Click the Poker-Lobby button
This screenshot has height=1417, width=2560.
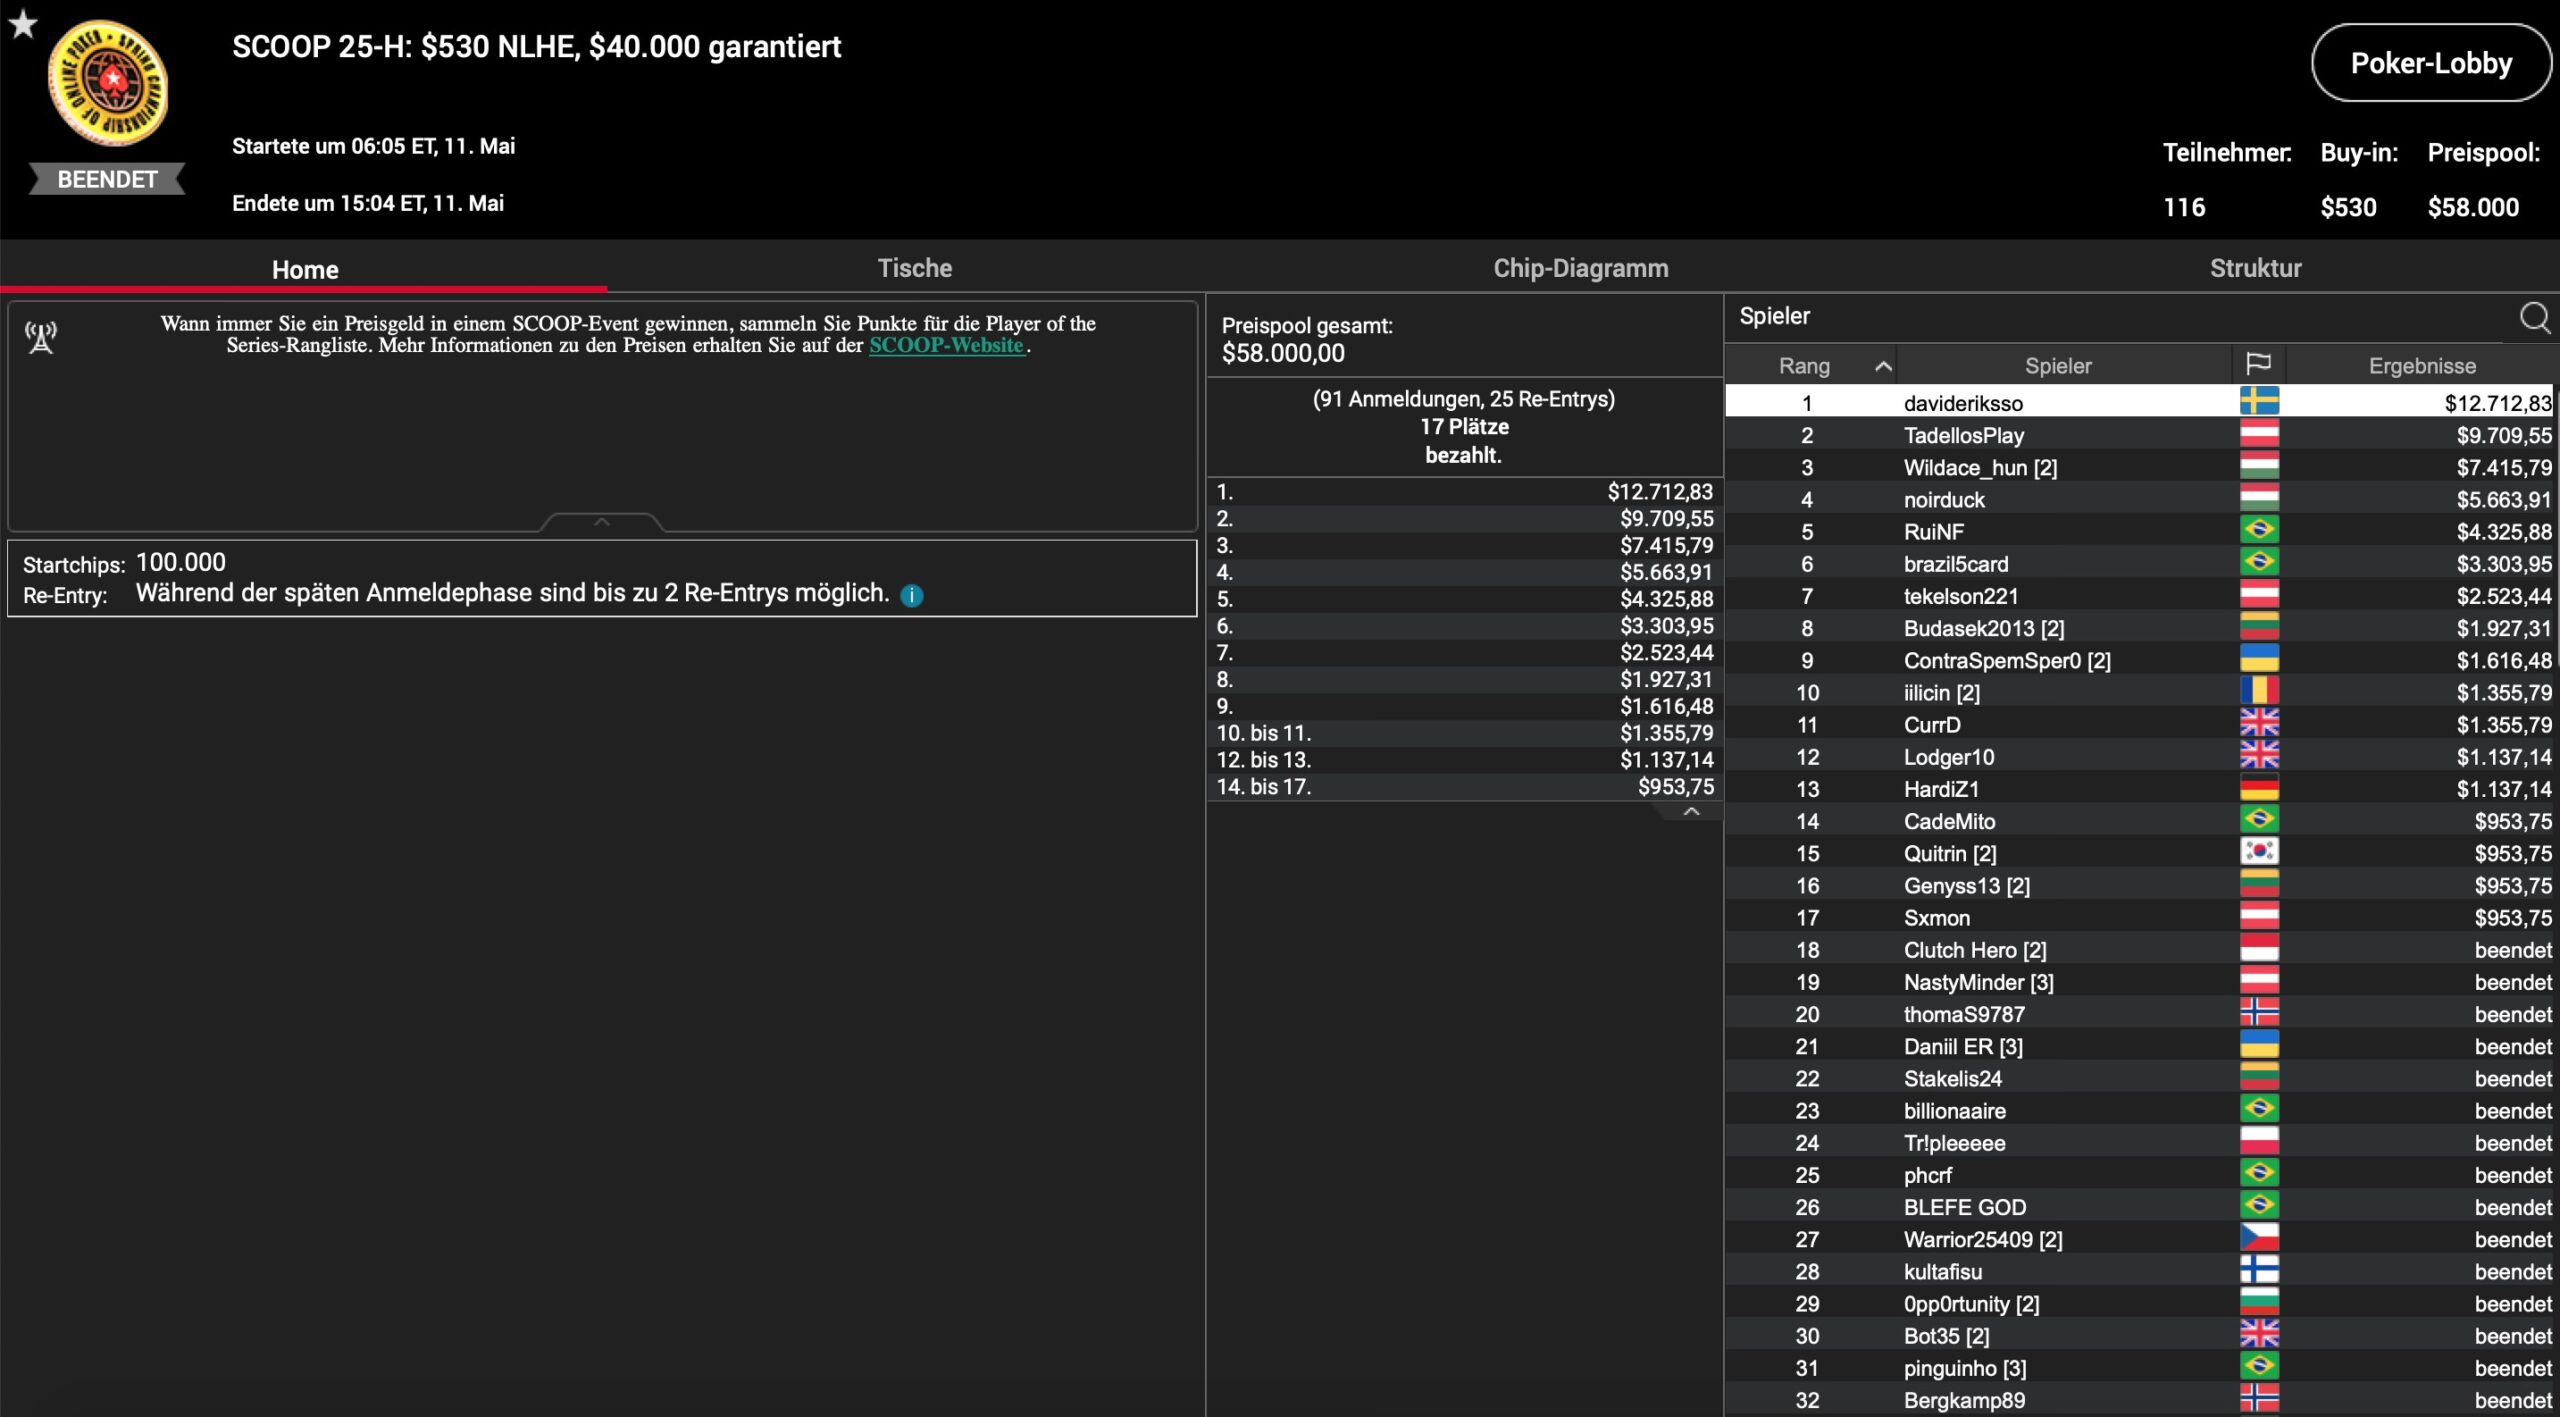[2430, 64]
